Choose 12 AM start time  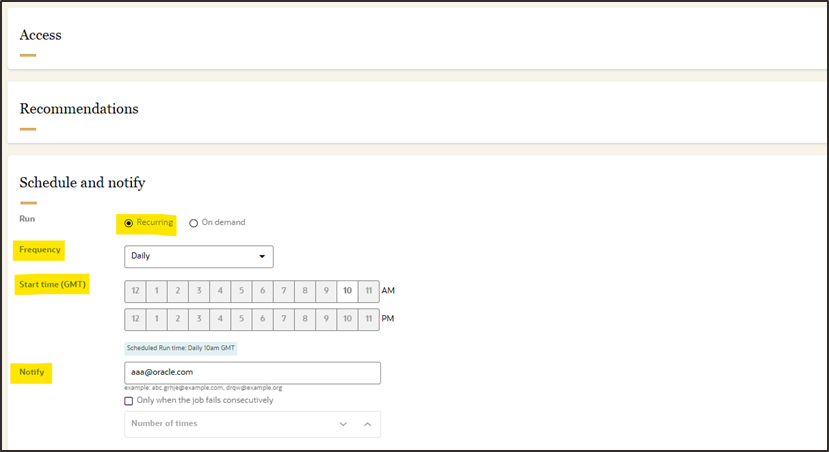tap(135, 291)
